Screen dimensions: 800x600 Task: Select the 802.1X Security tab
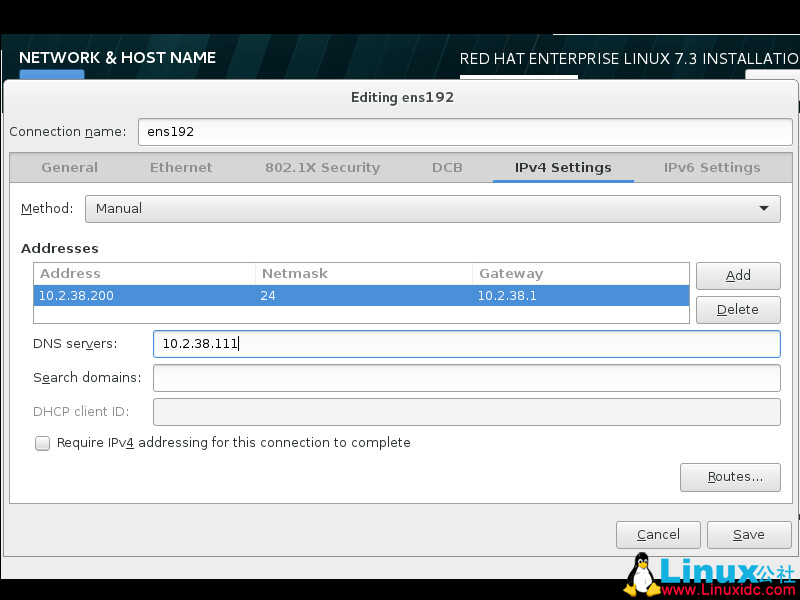322,167
